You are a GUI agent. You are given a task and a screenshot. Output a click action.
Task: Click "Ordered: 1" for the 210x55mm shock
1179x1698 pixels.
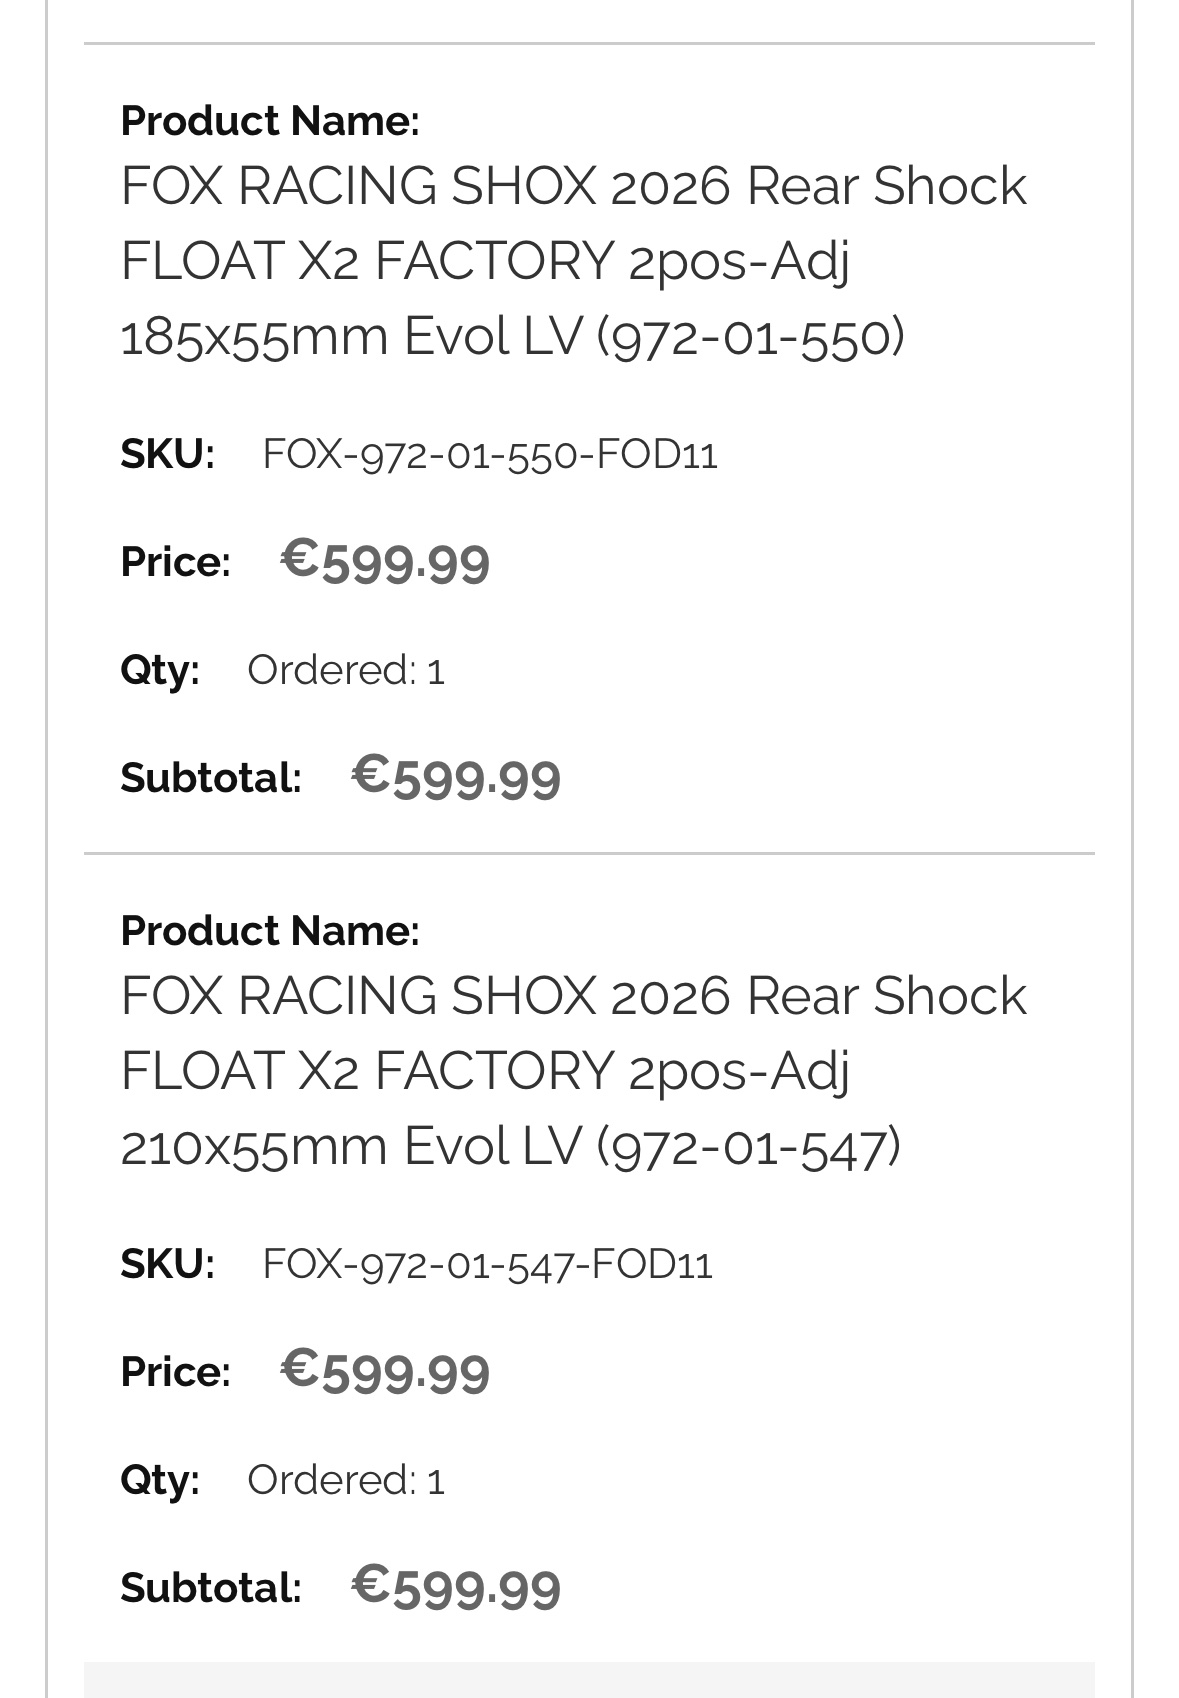coord(345,1480)
